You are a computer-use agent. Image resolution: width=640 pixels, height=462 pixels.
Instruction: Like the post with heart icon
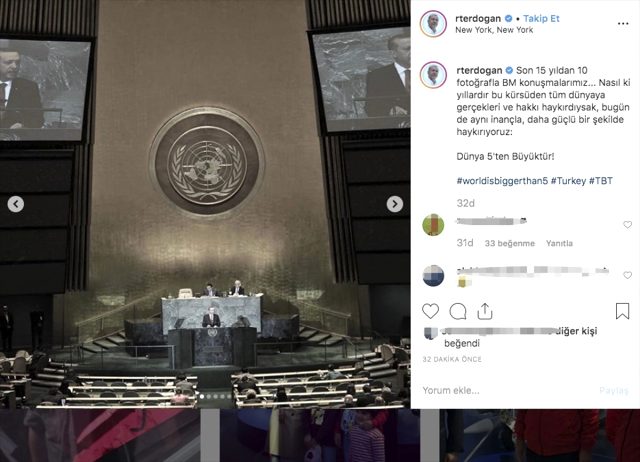(430, 311)
